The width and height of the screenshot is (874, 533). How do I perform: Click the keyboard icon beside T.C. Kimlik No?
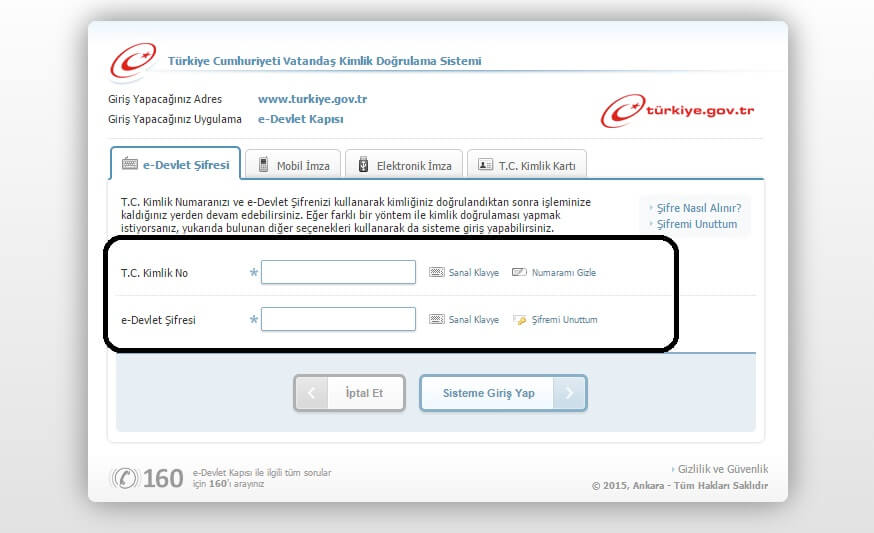pos(436,272)
